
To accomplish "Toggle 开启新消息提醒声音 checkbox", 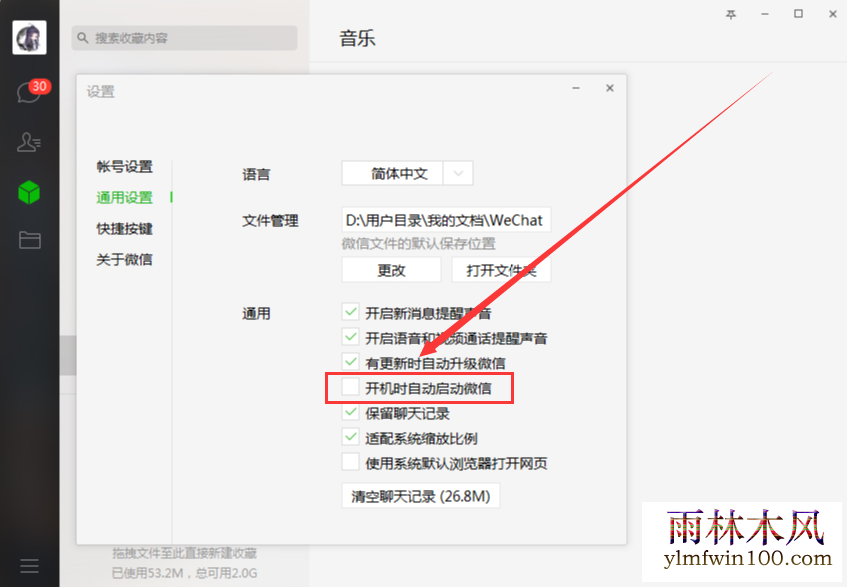I will 351,312.
